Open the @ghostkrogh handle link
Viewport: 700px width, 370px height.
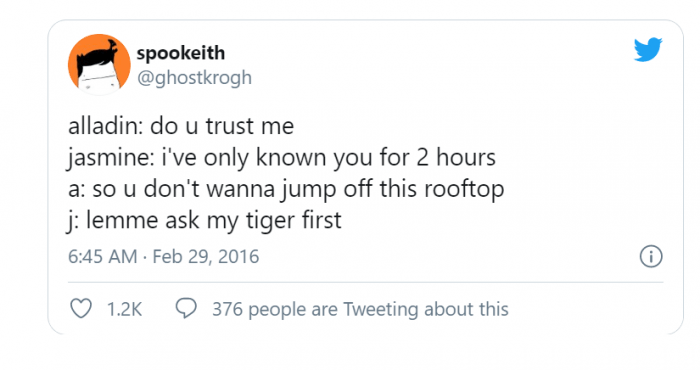coord(194,78)
